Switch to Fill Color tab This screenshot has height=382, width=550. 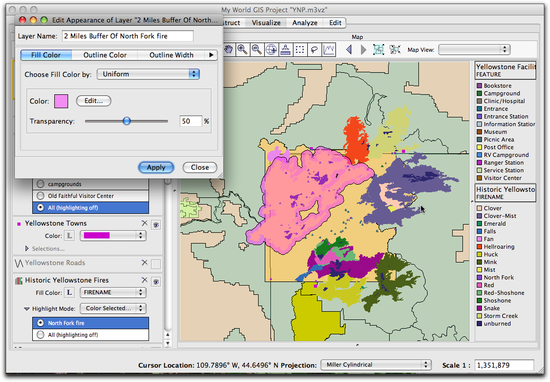click(x=46, y=55)
